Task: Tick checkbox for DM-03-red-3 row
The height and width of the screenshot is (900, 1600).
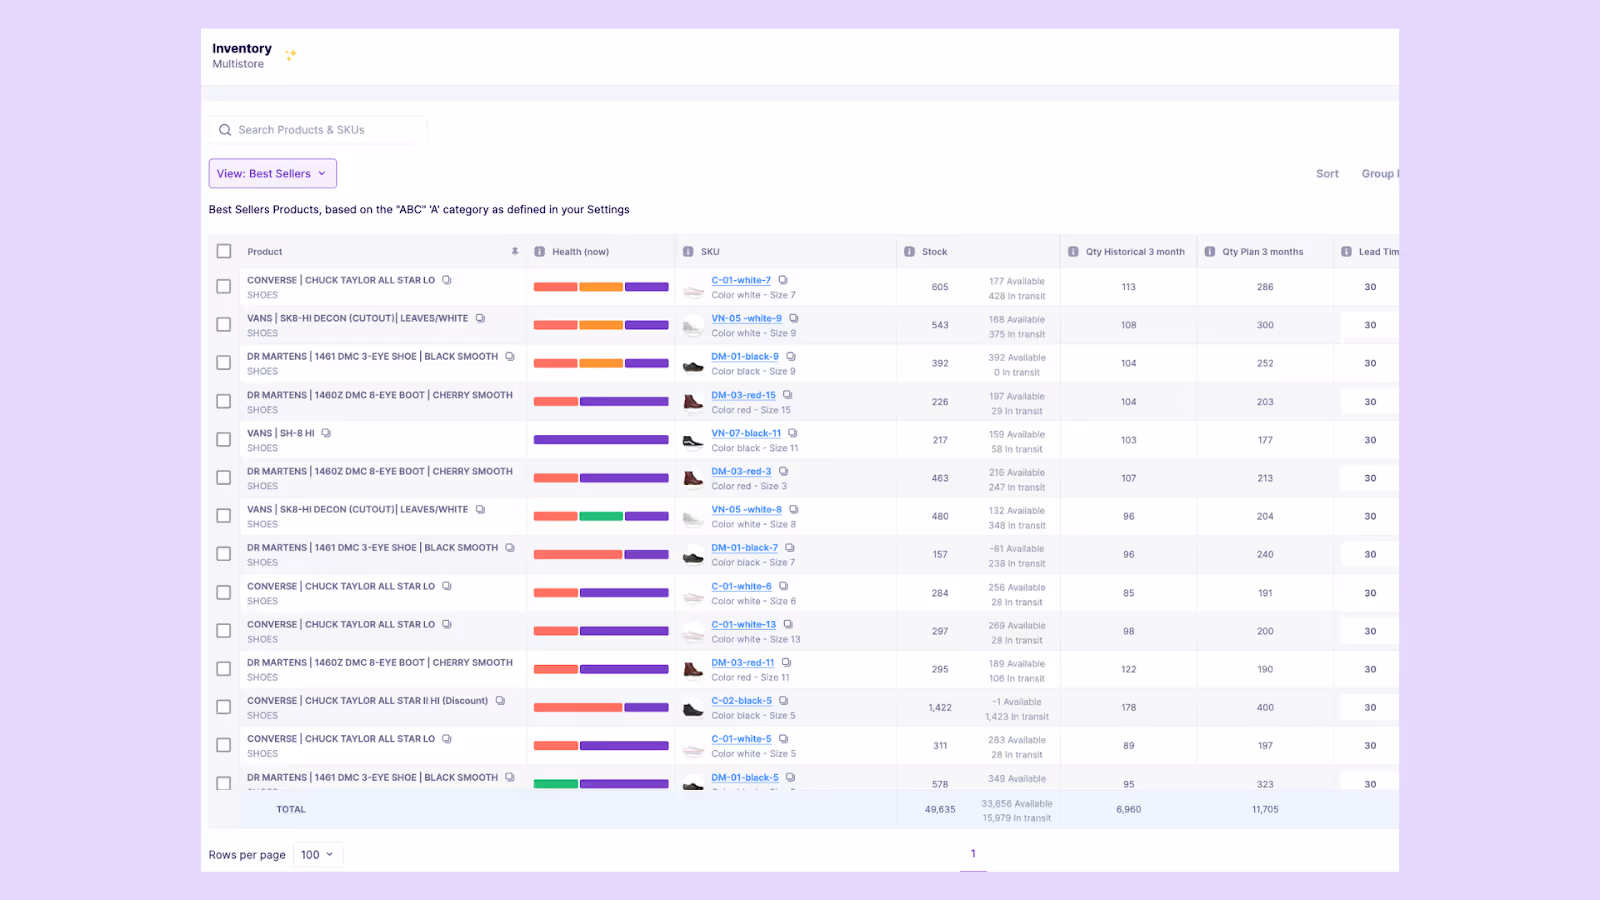Action: click(224, 477)
